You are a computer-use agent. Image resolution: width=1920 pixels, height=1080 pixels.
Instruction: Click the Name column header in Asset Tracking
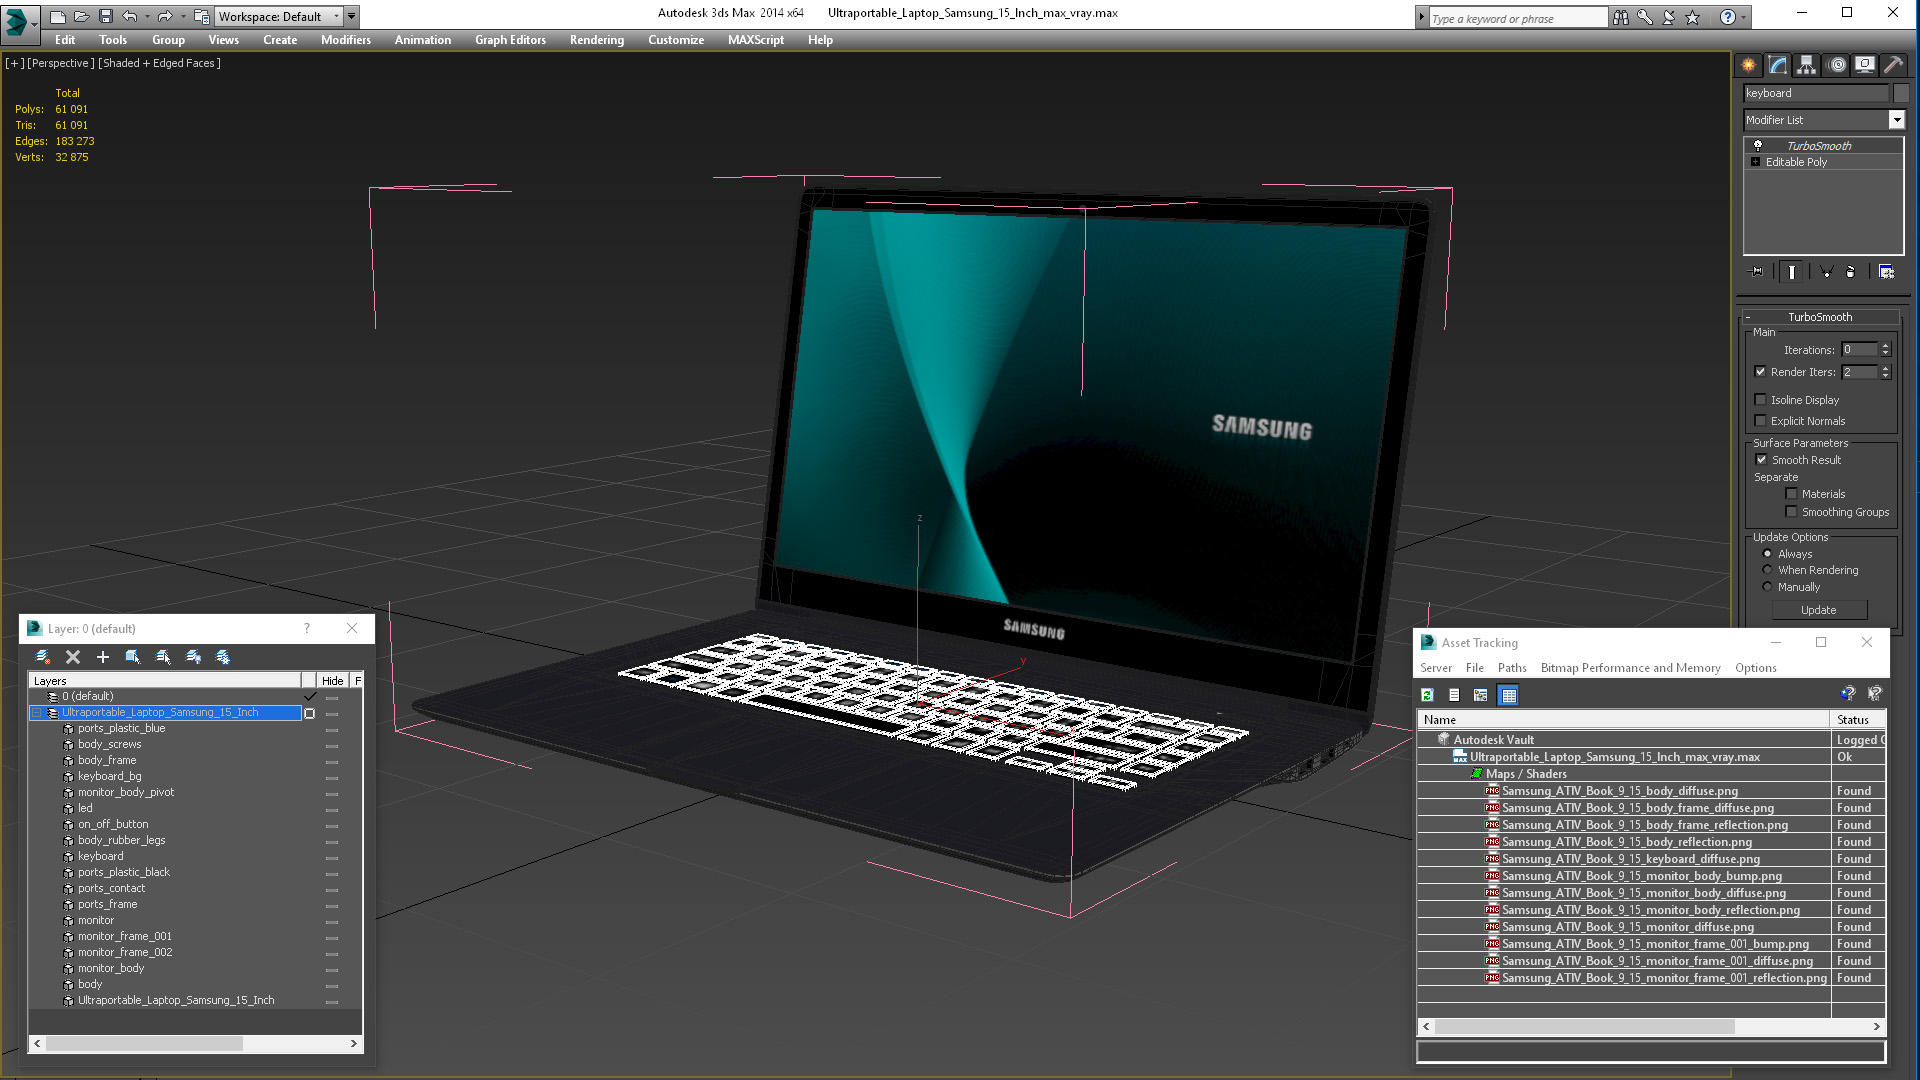pyautogui.click(x=1623, y=720)
